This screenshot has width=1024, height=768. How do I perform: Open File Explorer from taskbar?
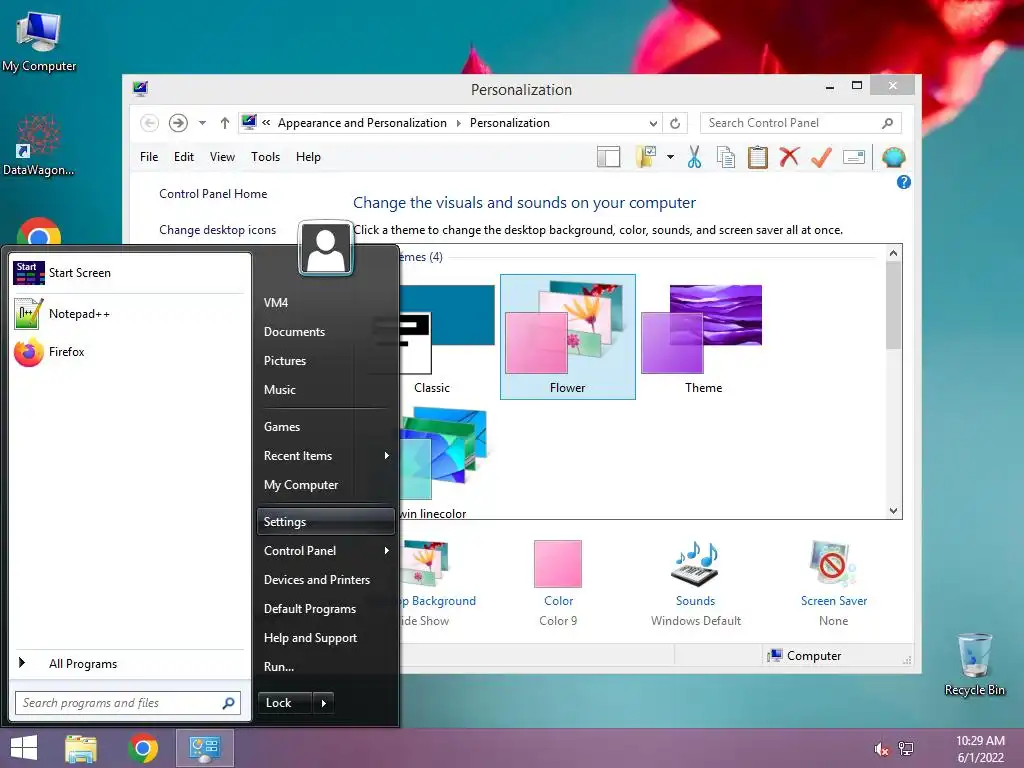(81, 748)
